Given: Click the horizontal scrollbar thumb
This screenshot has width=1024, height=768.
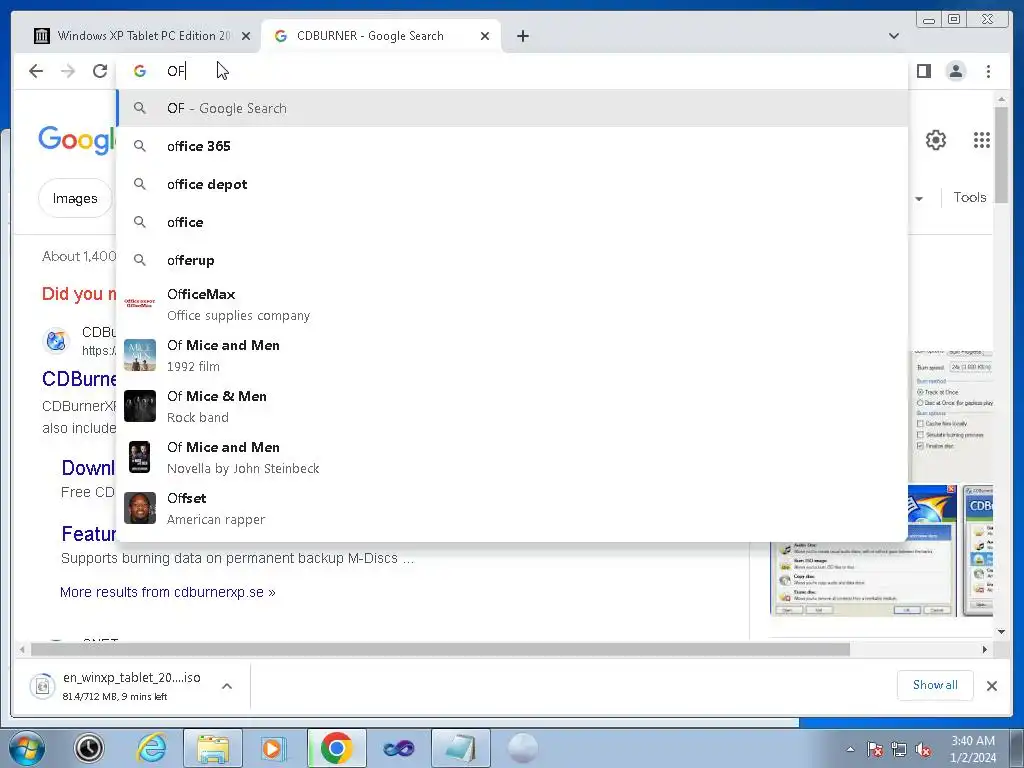Looking at the screenshot, I should tap(440, 649).
